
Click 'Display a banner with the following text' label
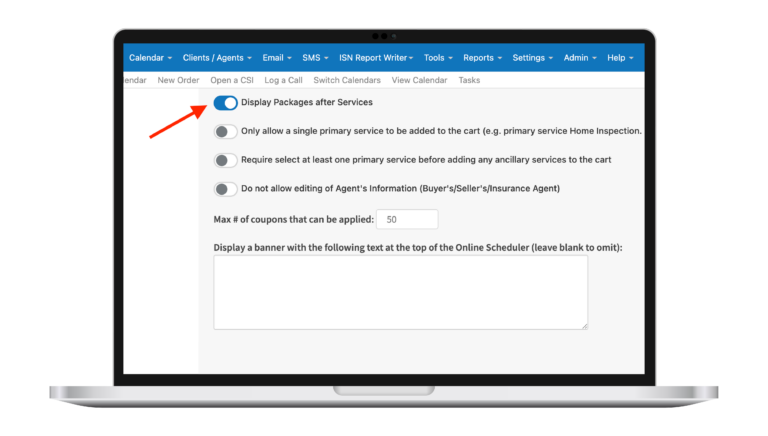pyautogui.click(x=418, y=247)
